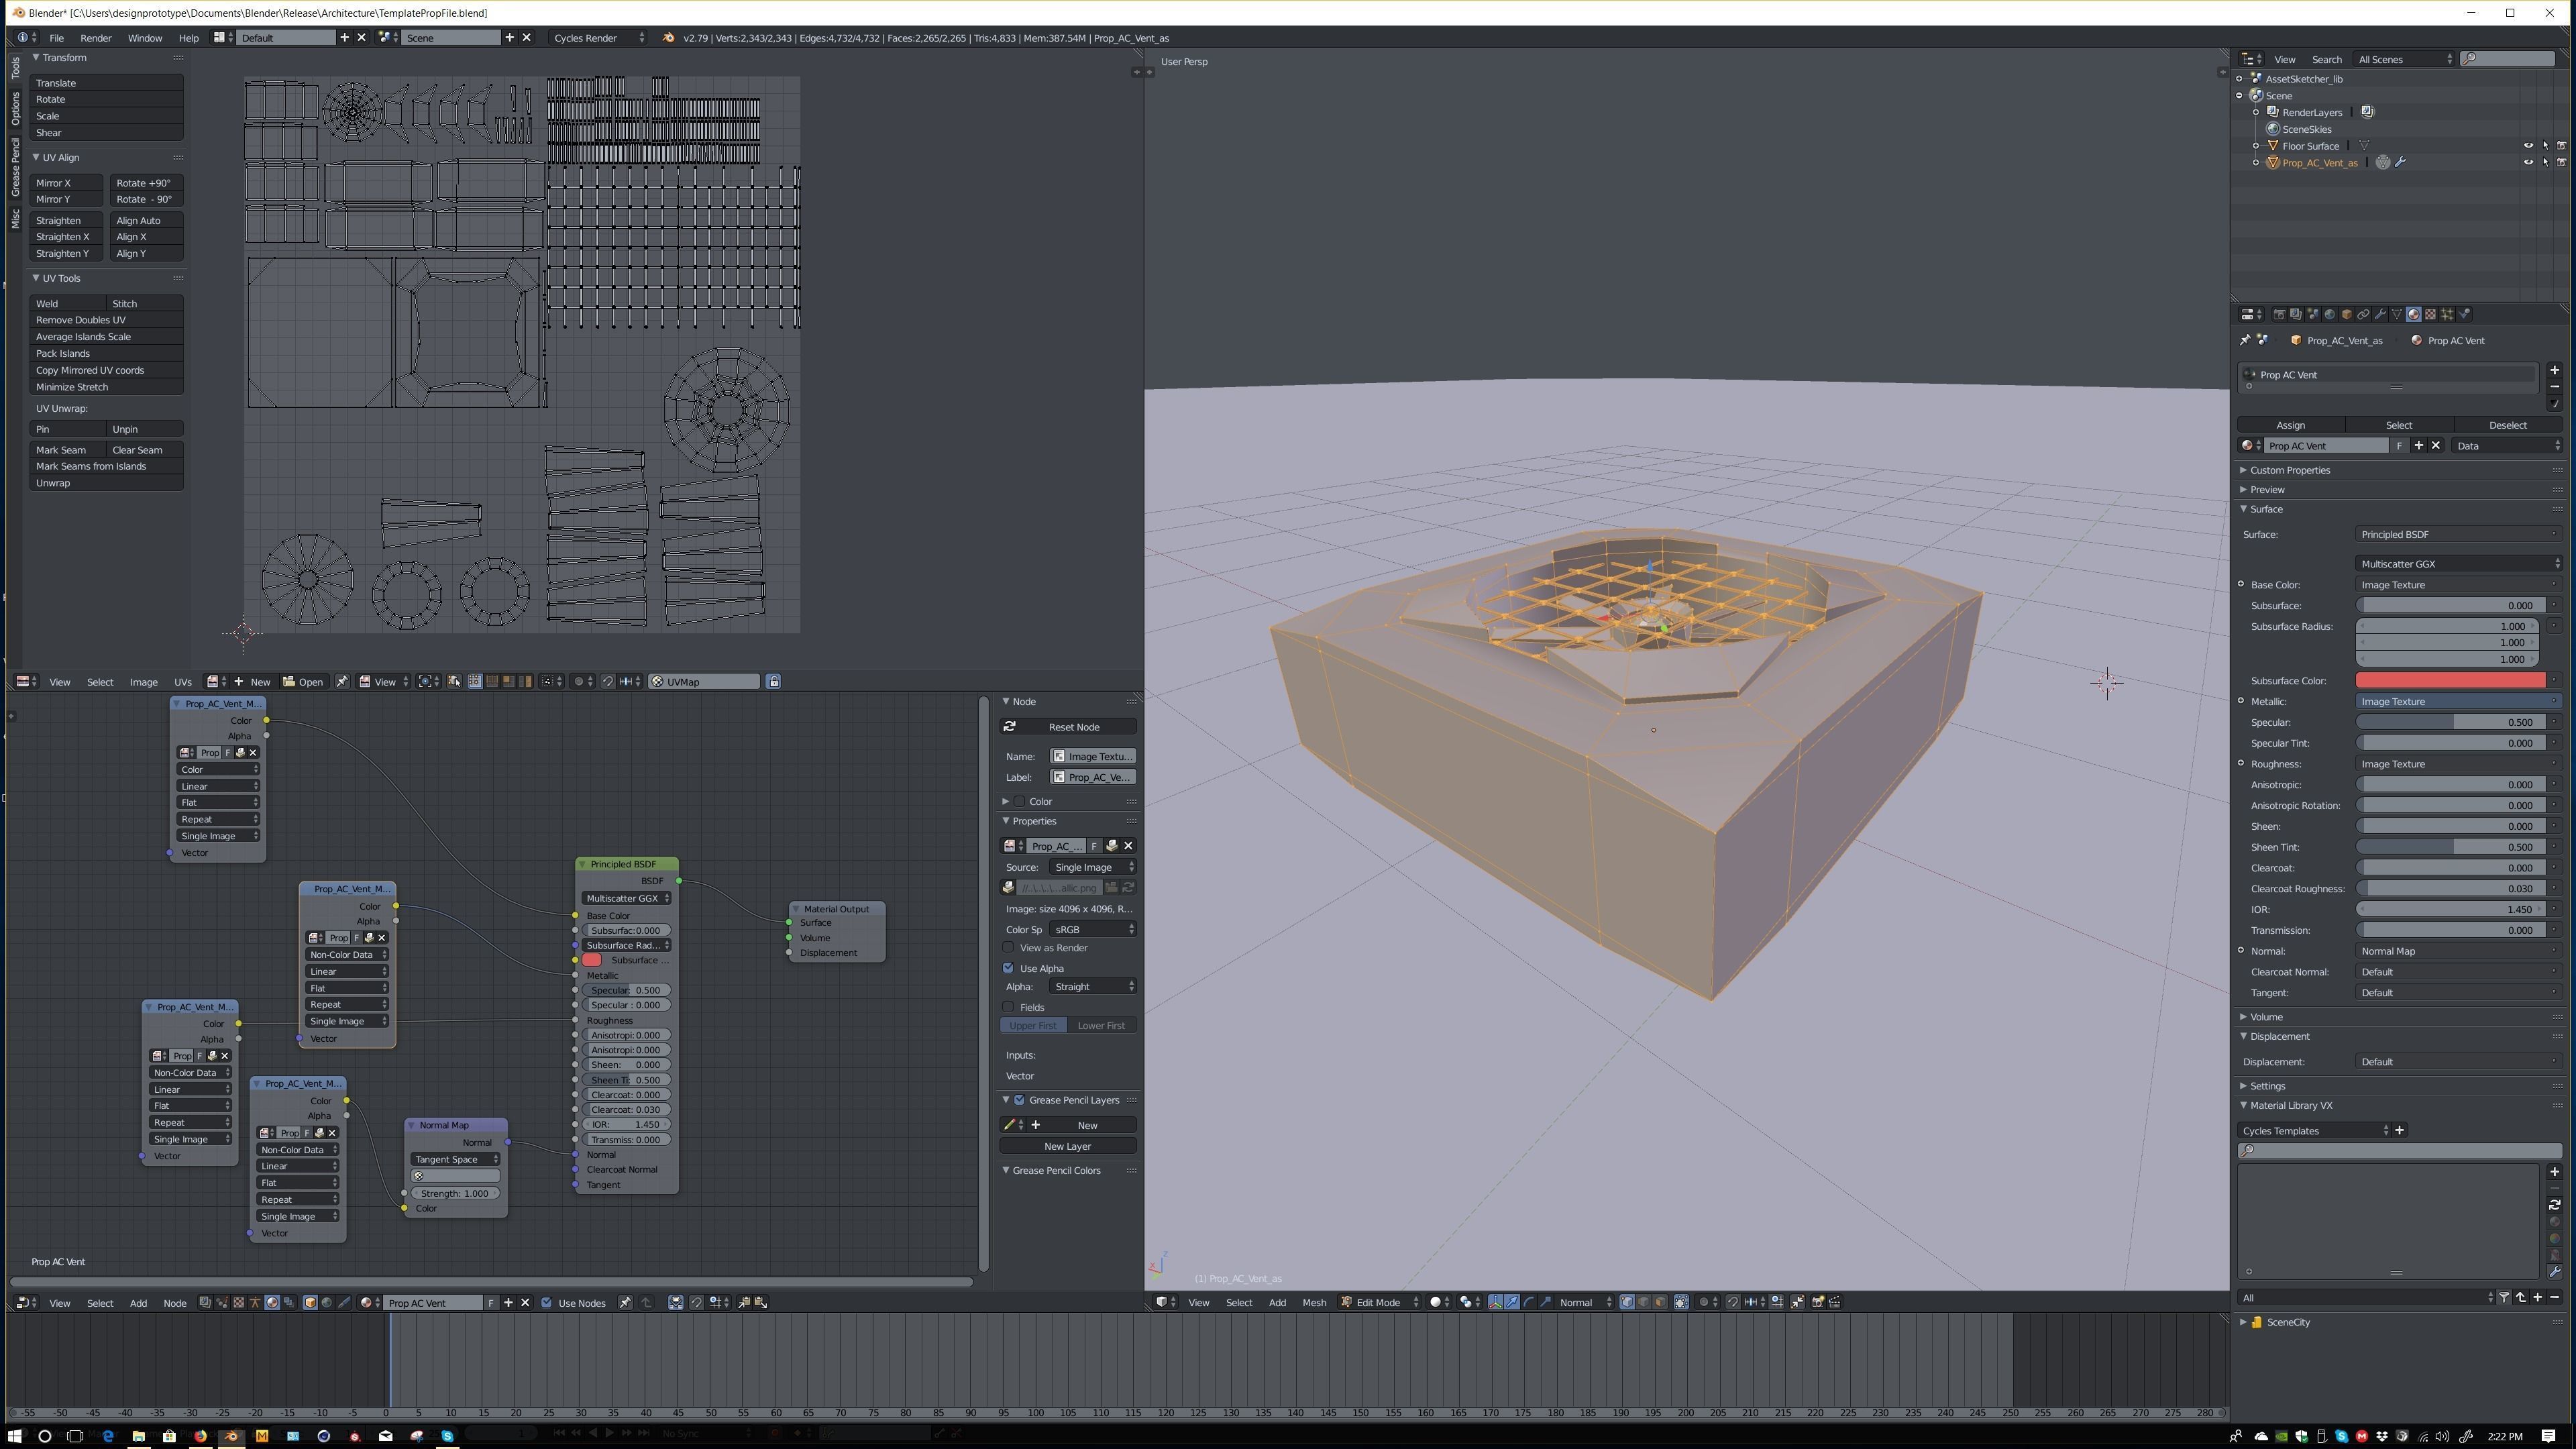The width and height of the screenshot is (2576, 1449).
Task: Open the Modifiers wrench properties tab
Action: tap(2380, 314)
